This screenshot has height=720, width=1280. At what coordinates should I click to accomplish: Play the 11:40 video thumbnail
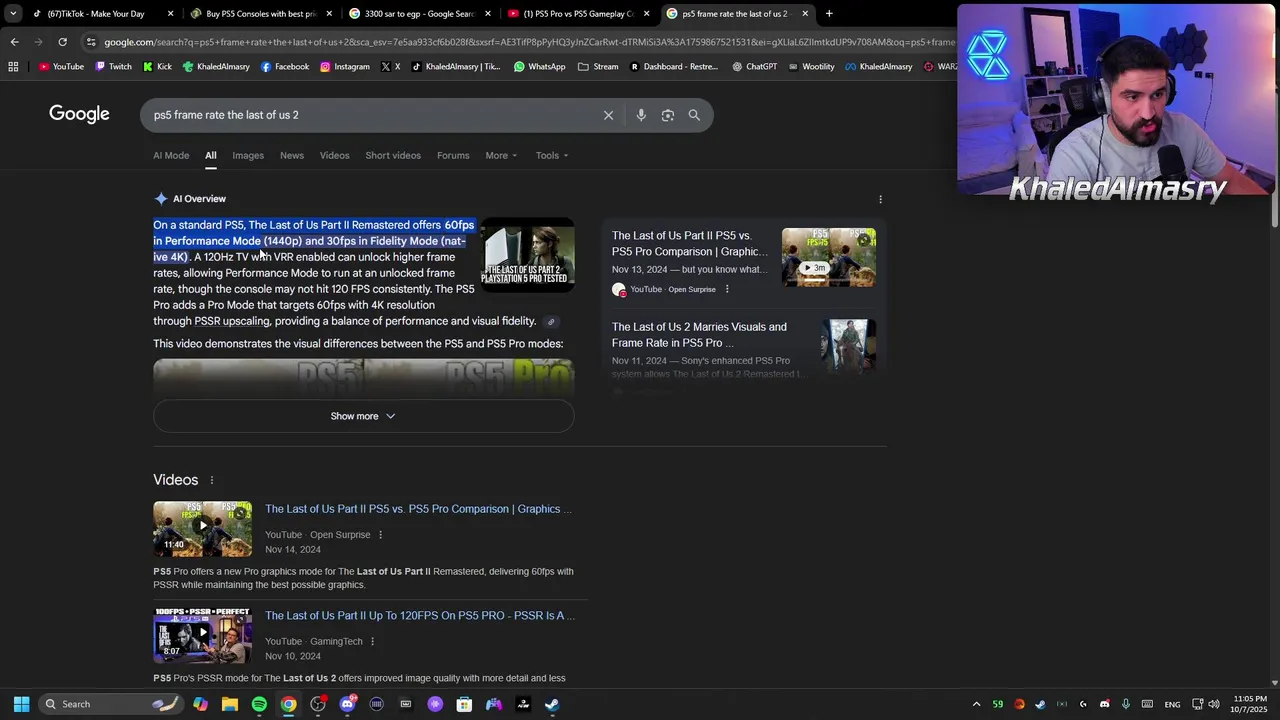pyautogui.click(x=202, y=529)
